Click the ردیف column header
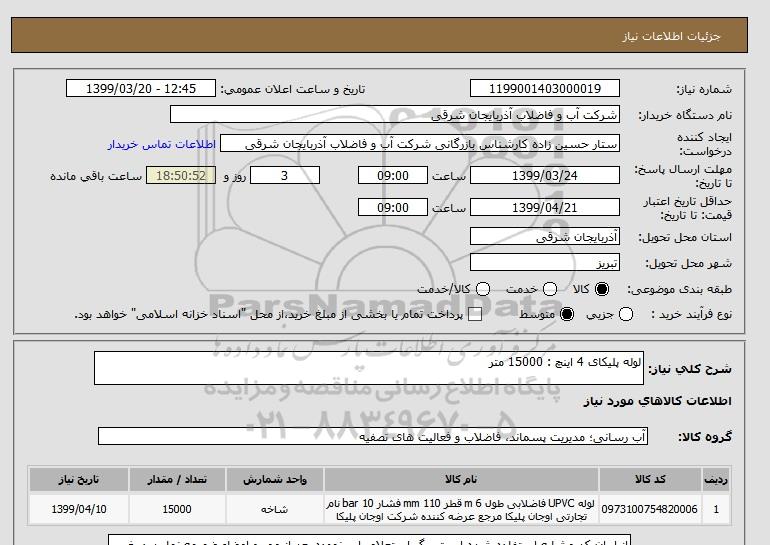Screen dimensions: 770x545 pyautogui.click(x=716, y=479)
